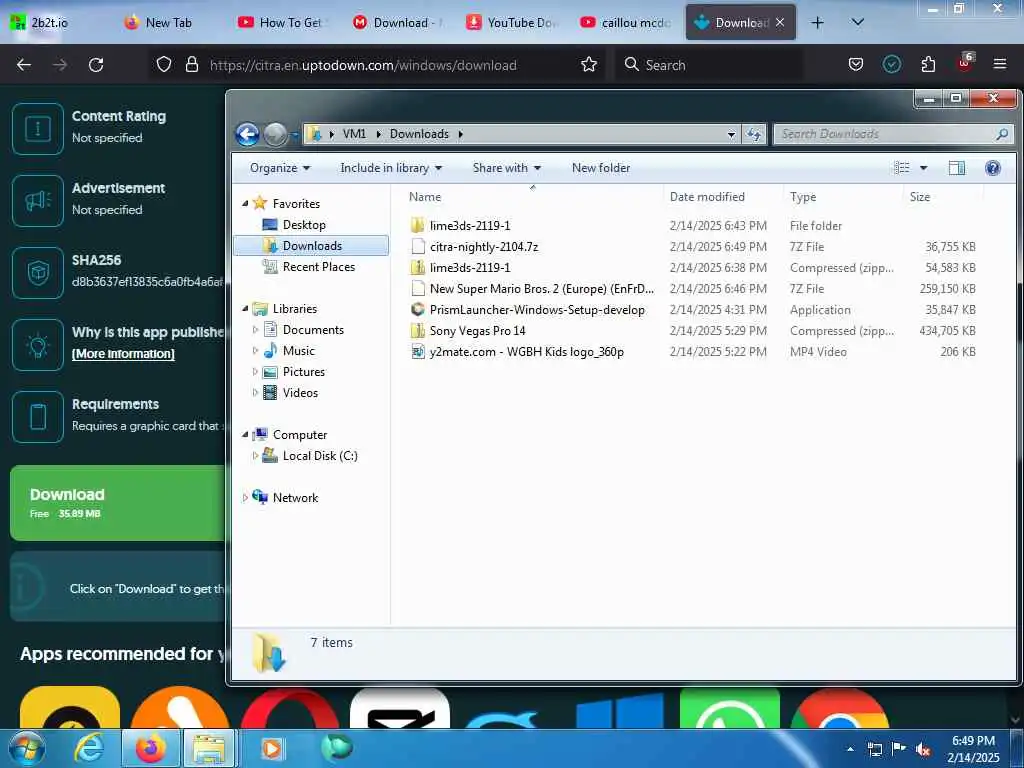Switch to the YouTube Downloader tab
This screenshot has width=1024, height=768.
click(512, 22)
